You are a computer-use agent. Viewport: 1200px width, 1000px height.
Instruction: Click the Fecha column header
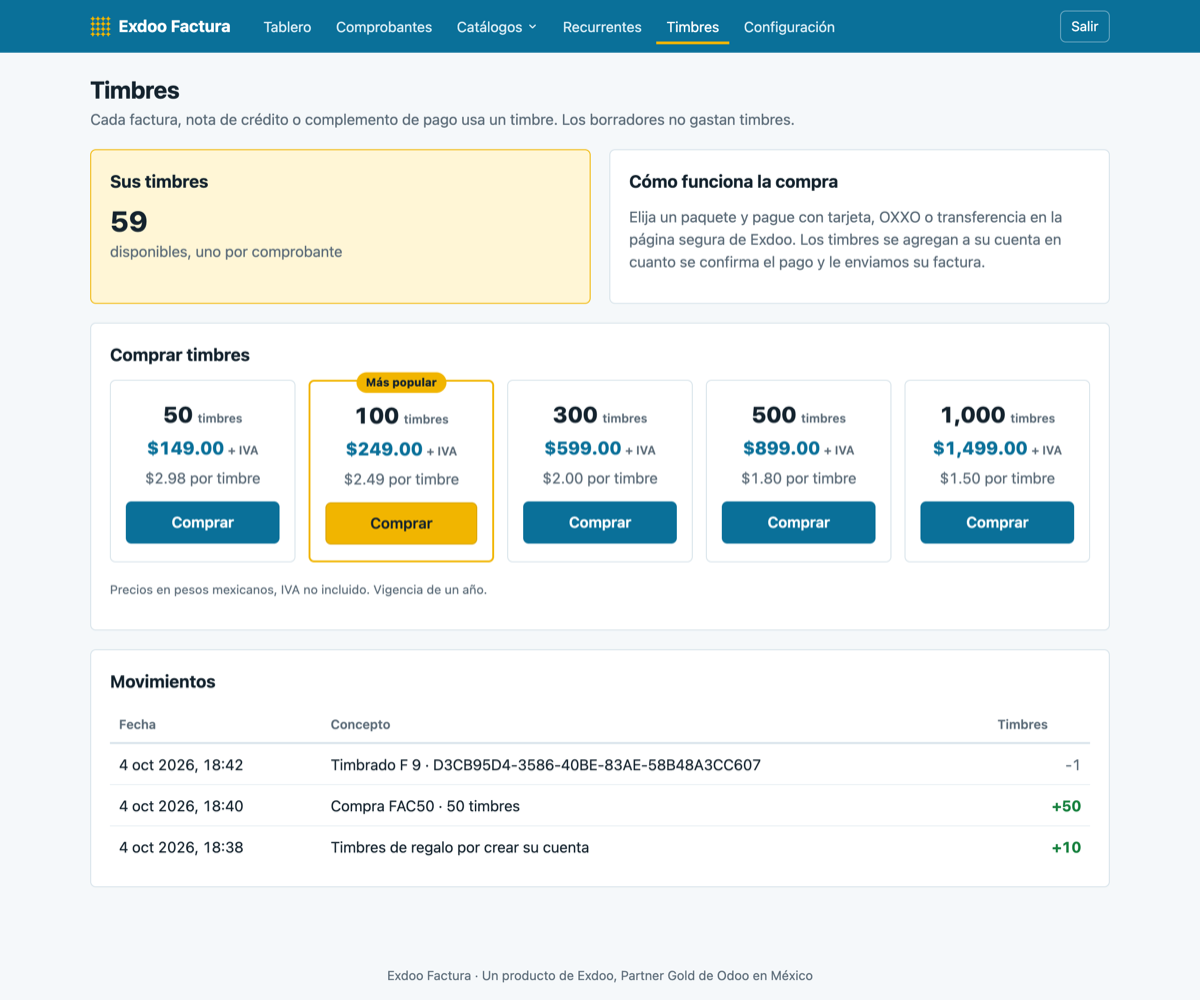coord(137,724)
